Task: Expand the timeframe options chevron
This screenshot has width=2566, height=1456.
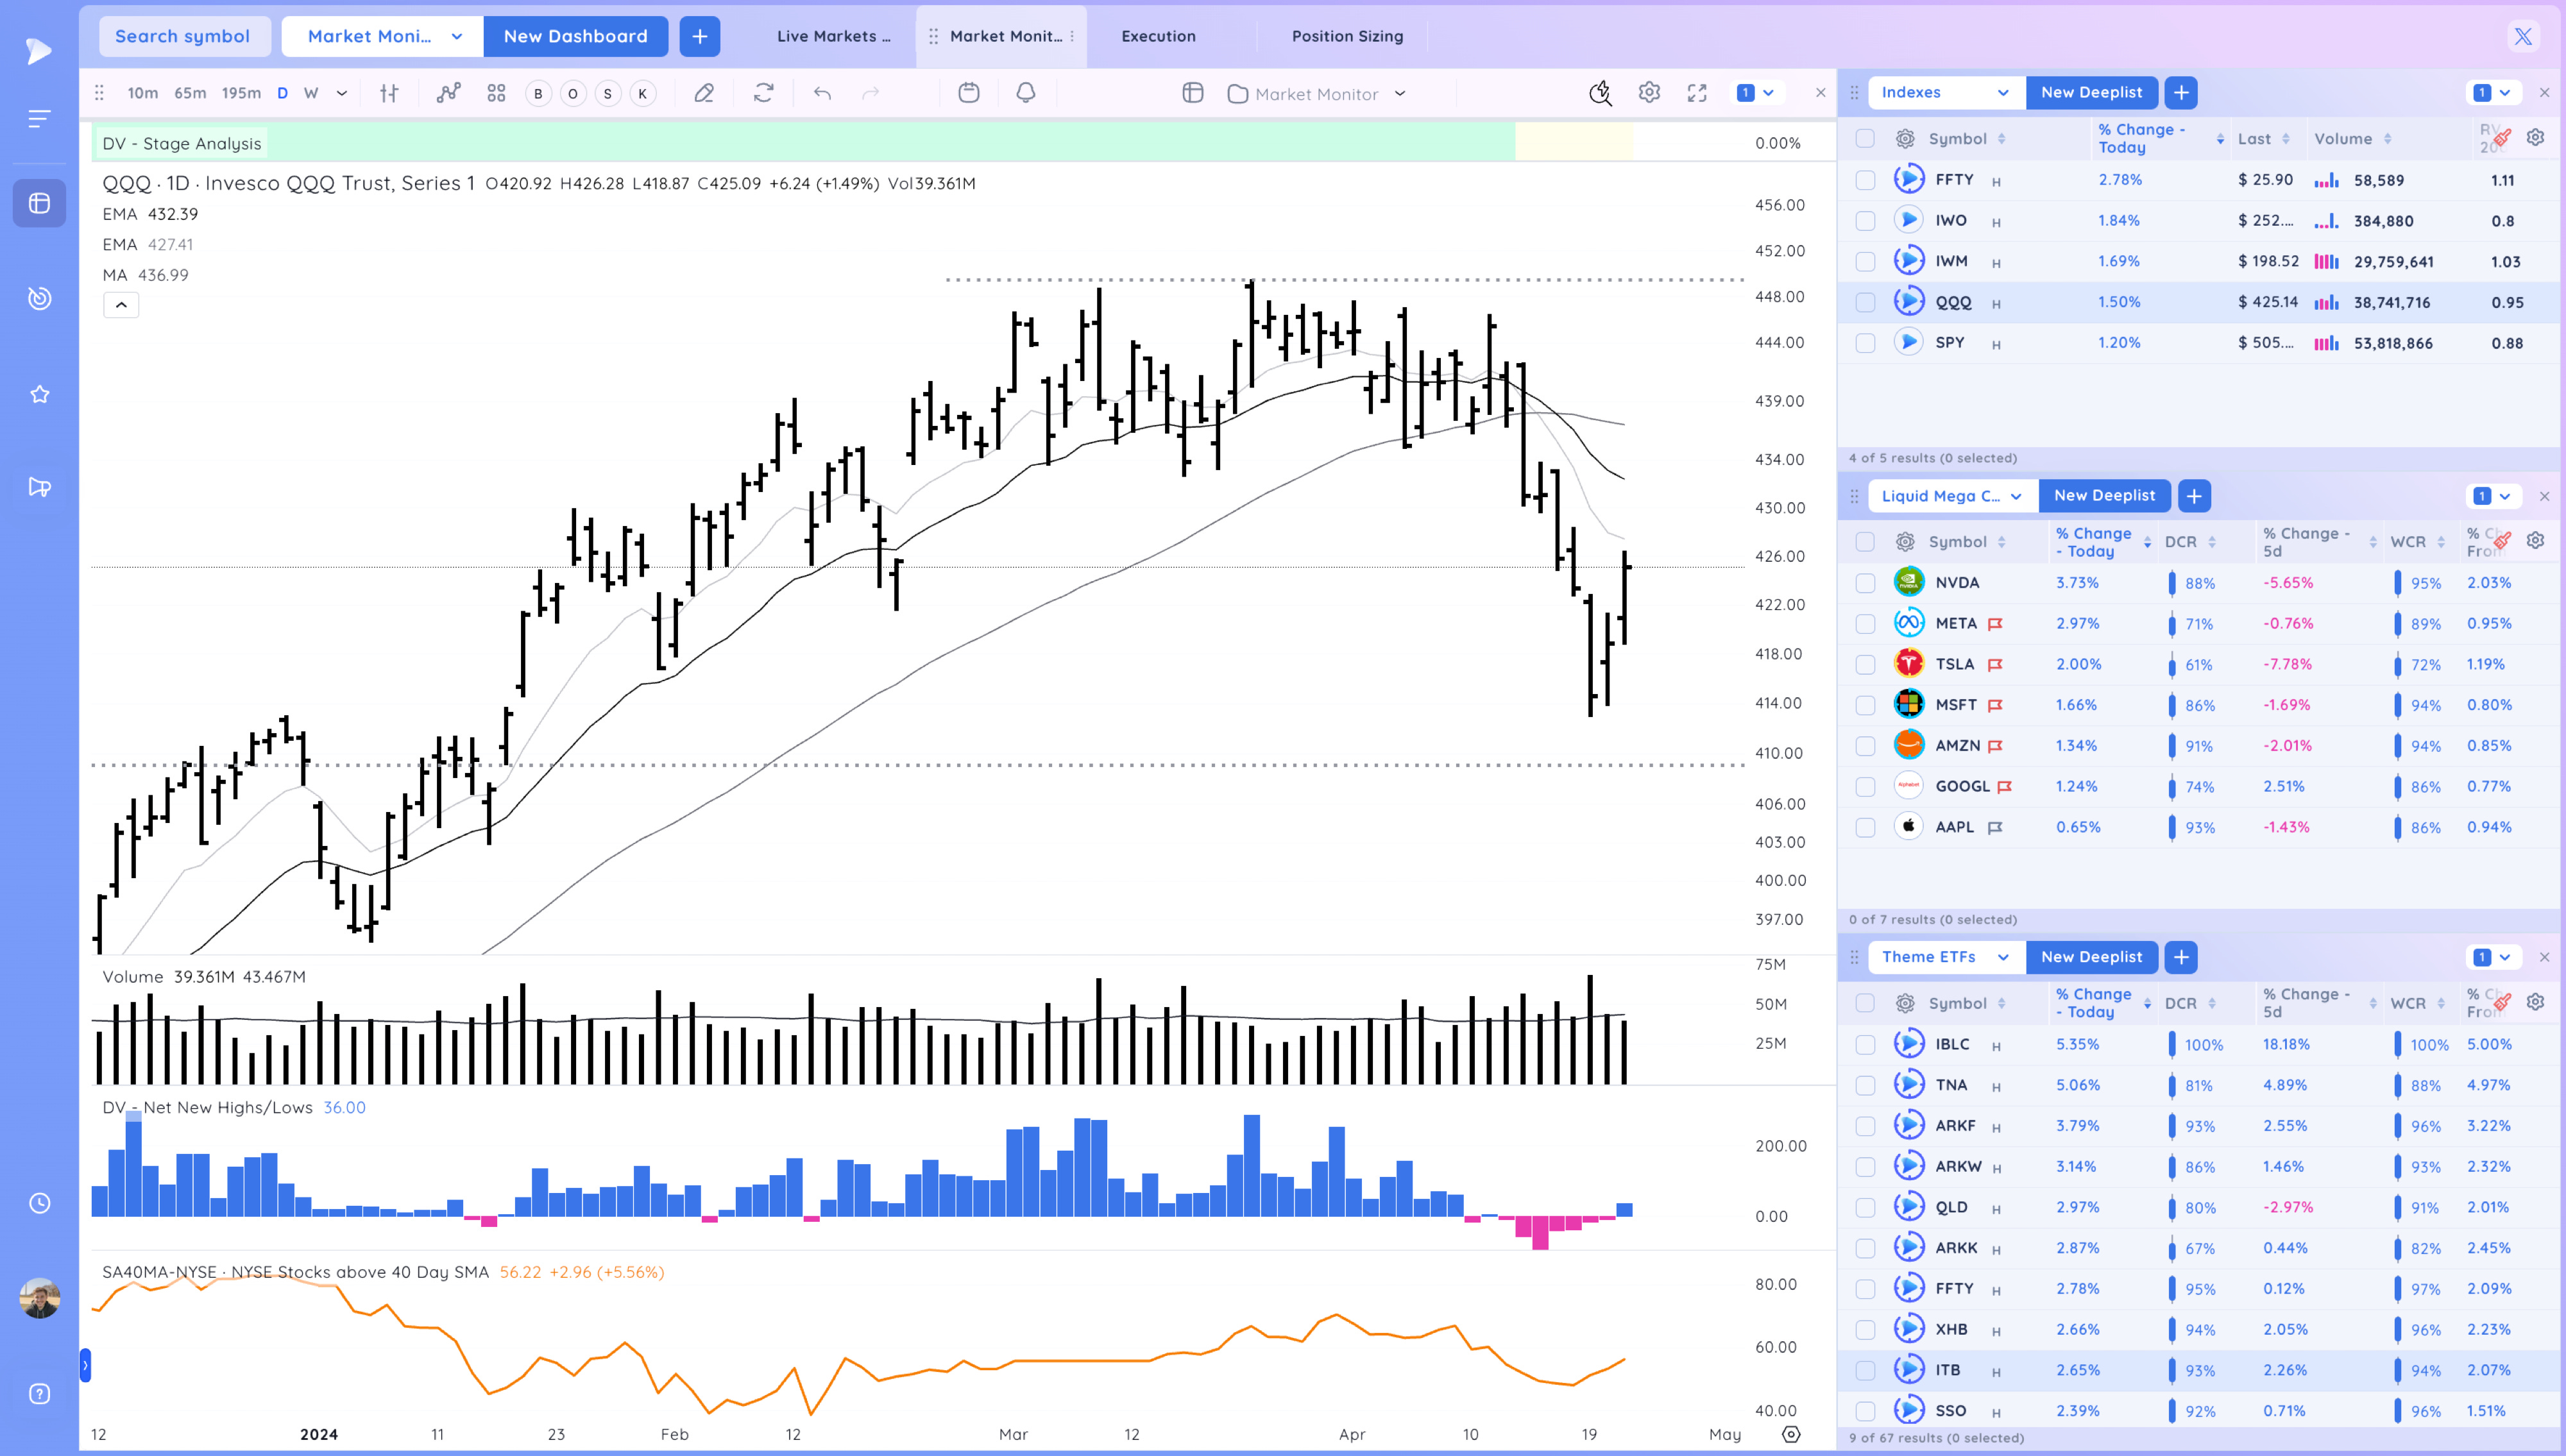Action: (341, 93)
